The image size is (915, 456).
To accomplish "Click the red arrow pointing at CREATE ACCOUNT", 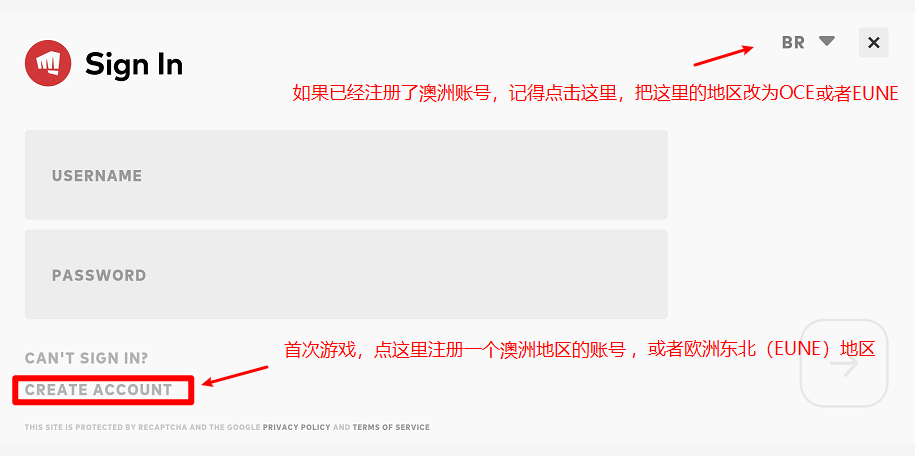I will [x=235, y=376].
